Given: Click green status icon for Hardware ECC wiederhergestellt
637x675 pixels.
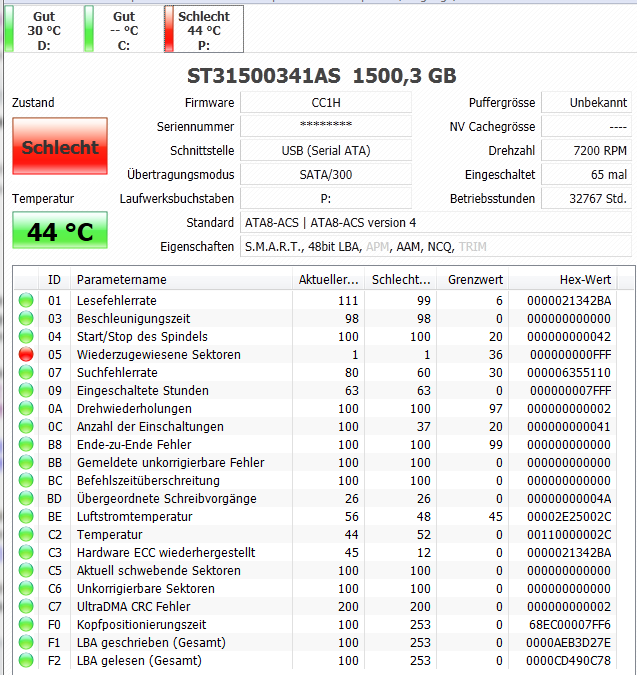Looking at the screenshot, I should pos(26,552).
